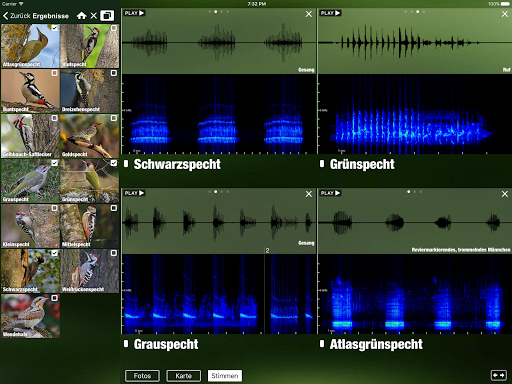Image resolution: width=512 pixels, height=384 pixels.
Task: Uncheck the Grauspecht thumbnail checkbox
Action: 54,163
